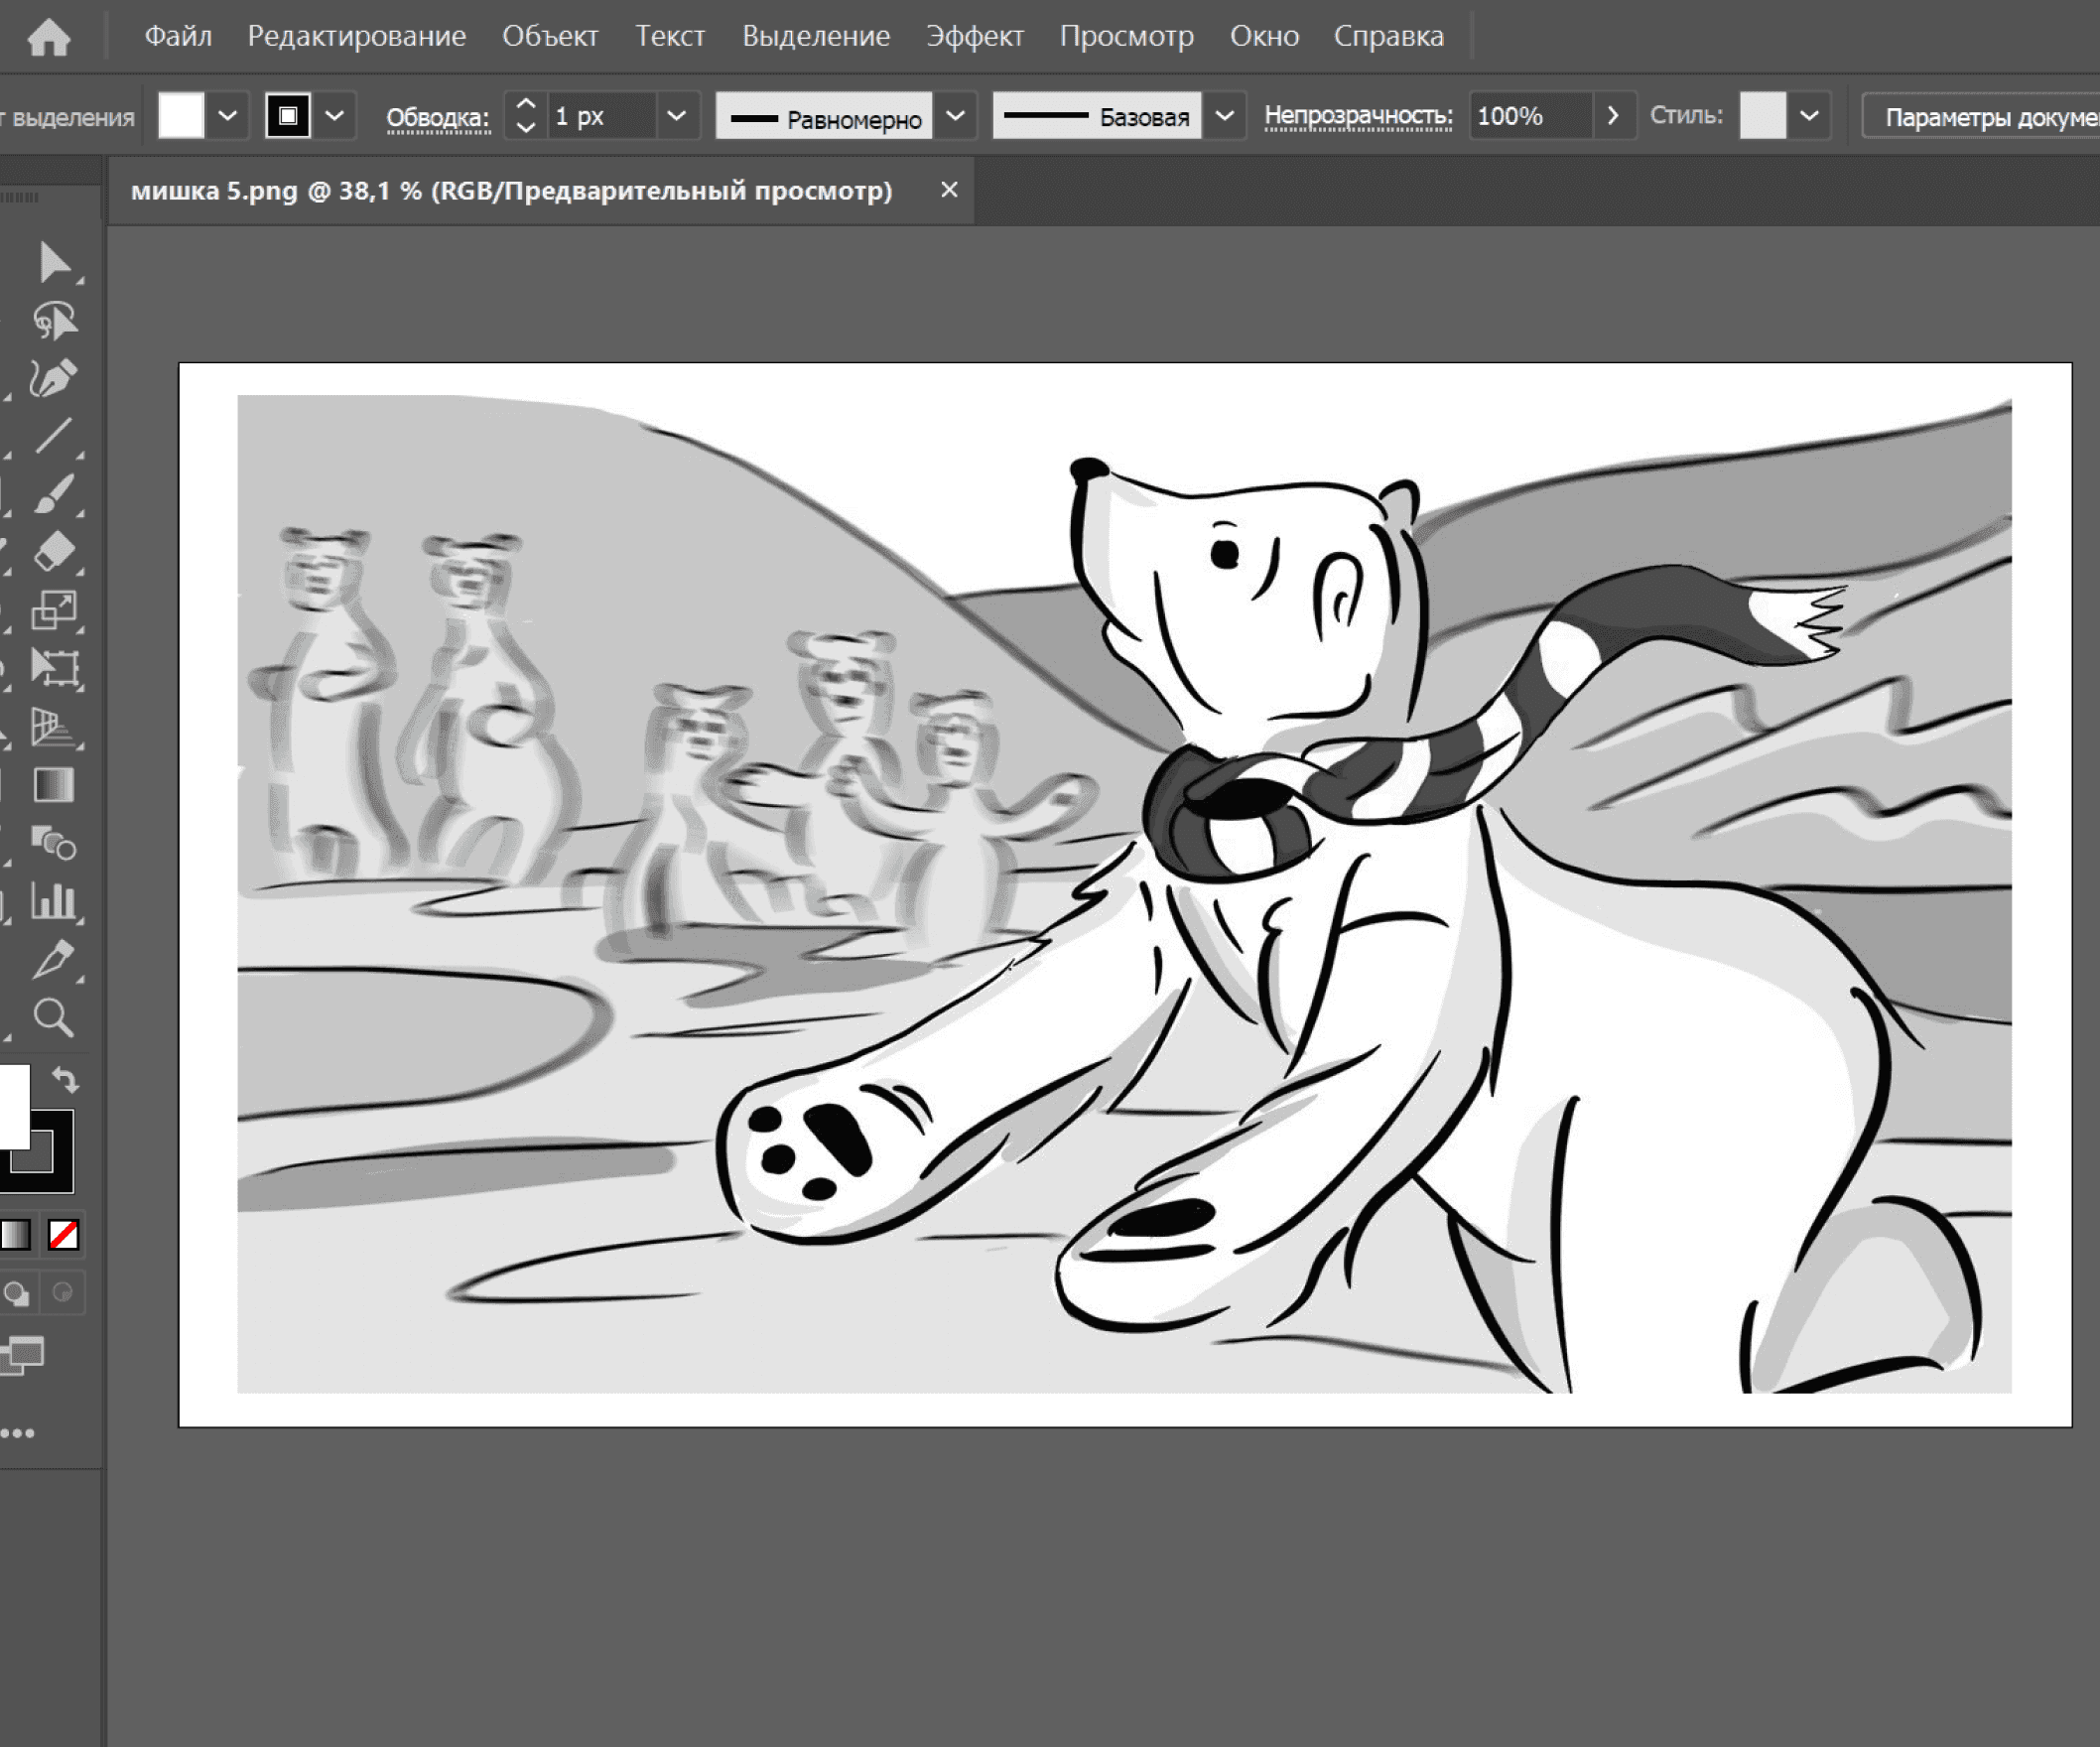Open the Базовая brush definition dropdown
Image resolution: width=2100 pixels, height=1747 pixels.
coord(1224,116)
